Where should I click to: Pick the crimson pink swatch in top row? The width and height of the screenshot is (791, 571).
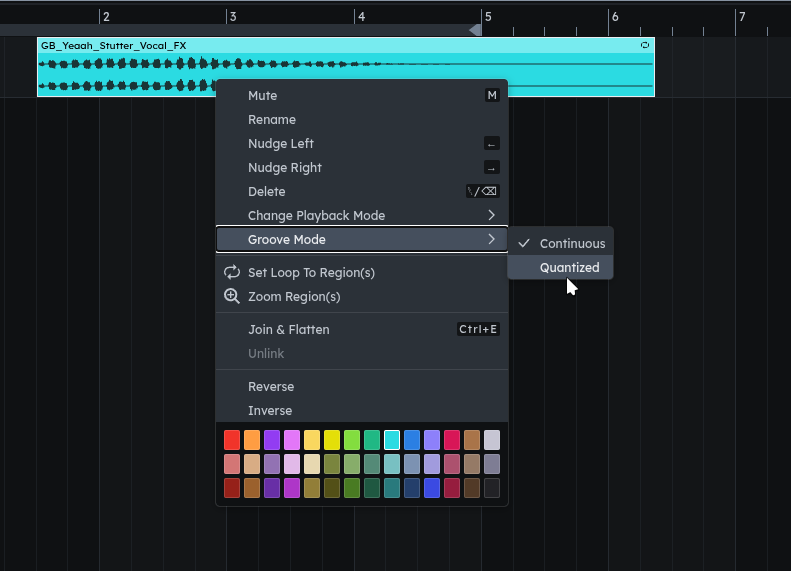pos(452,440)
